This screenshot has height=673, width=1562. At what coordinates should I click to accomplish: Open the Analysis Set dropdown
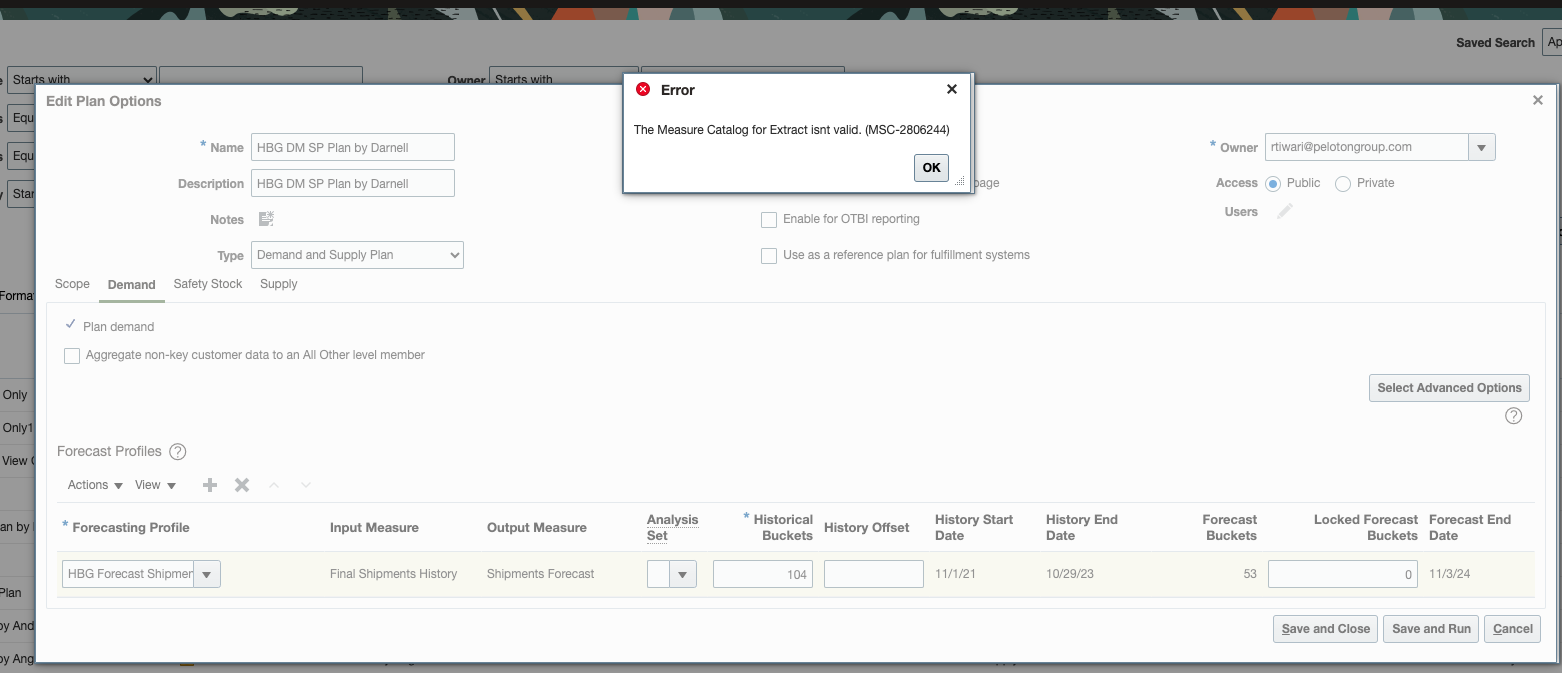pos(683,574)
